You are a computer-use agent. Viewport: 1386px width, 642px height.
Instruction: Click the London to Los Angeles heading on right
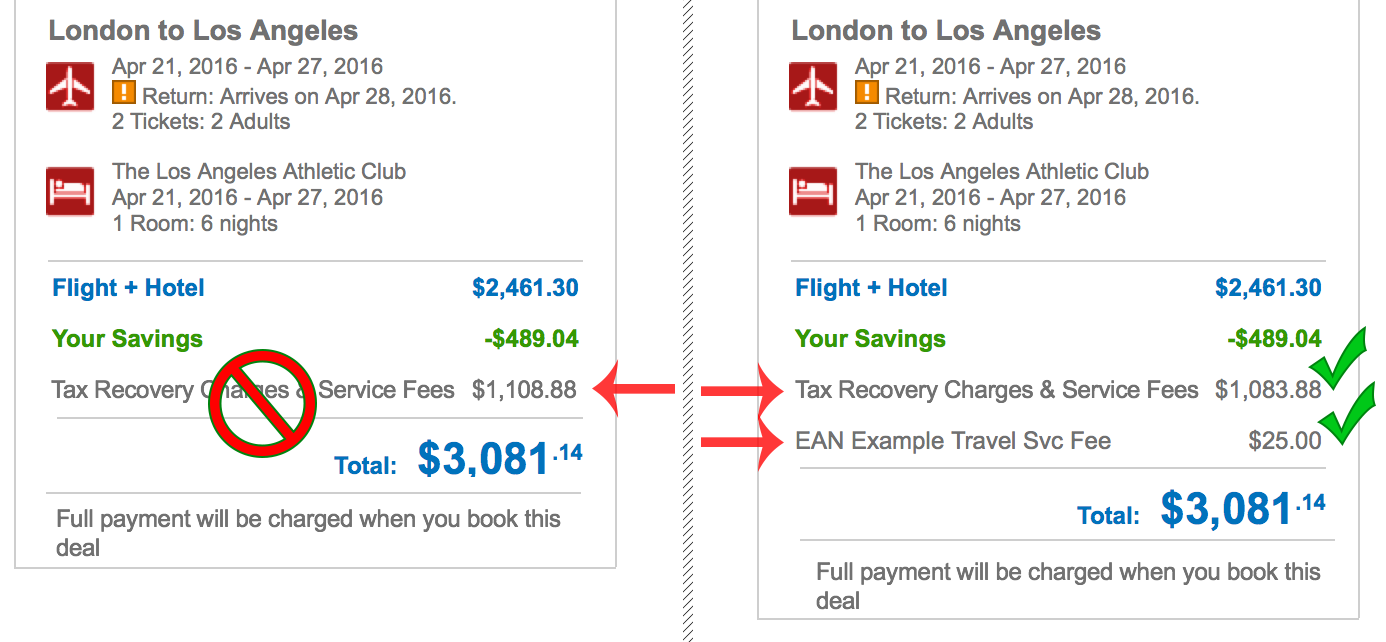point(946,30)
